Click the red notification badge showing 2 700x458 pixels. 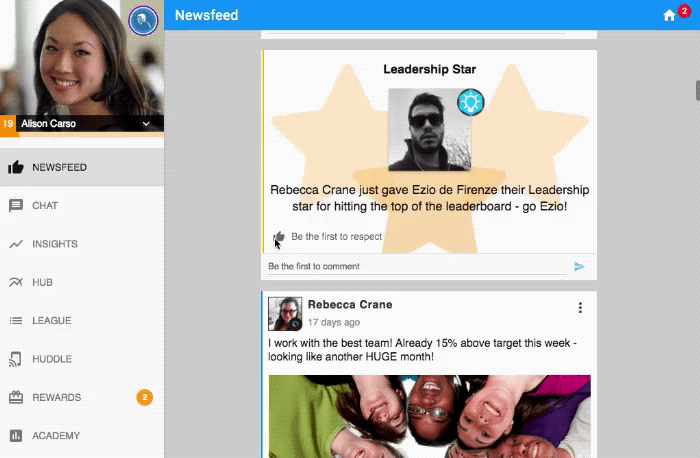(x=684, y=10)
